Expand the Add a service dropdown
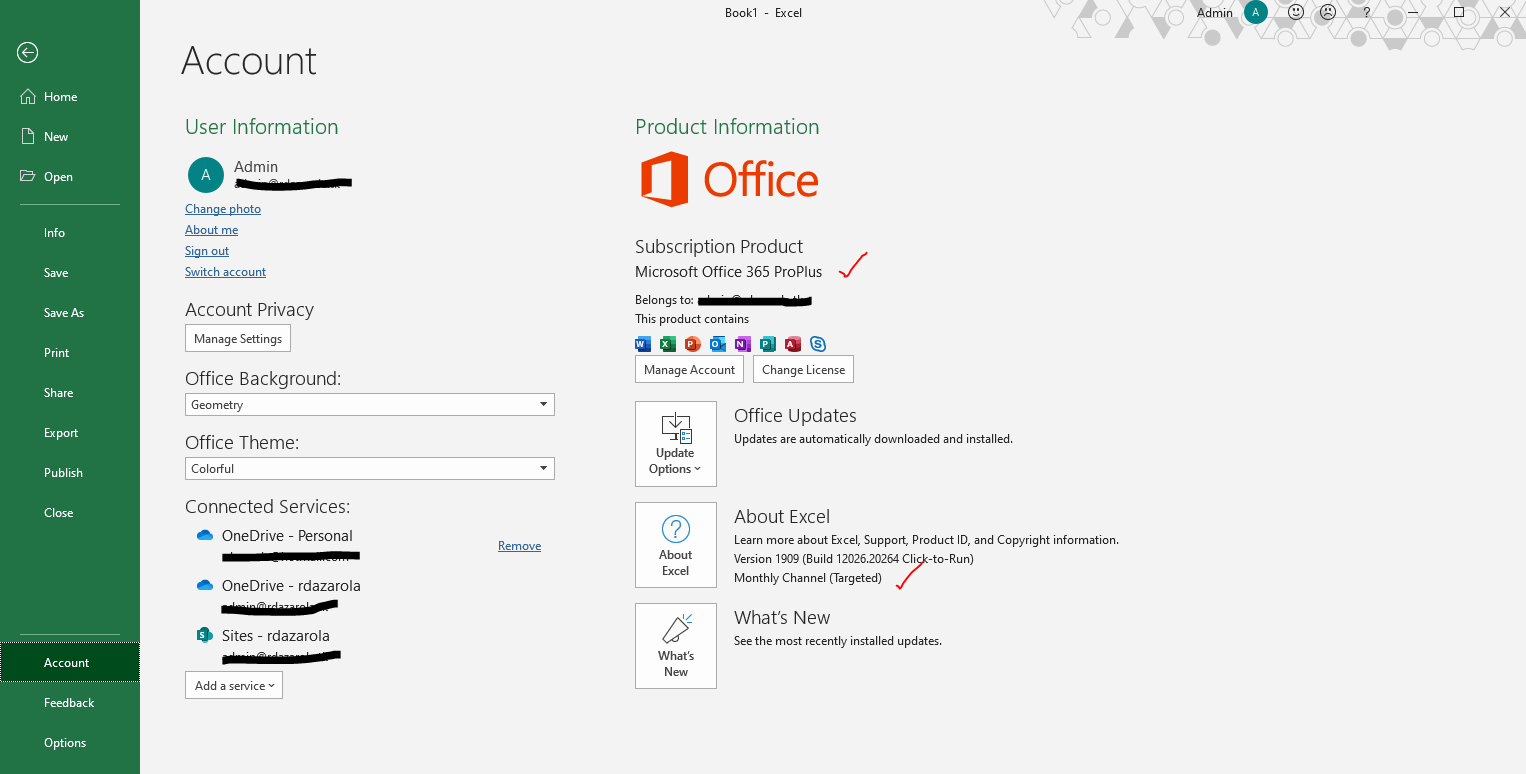Viewport: 1526px width, 774px height. [234, 685]
